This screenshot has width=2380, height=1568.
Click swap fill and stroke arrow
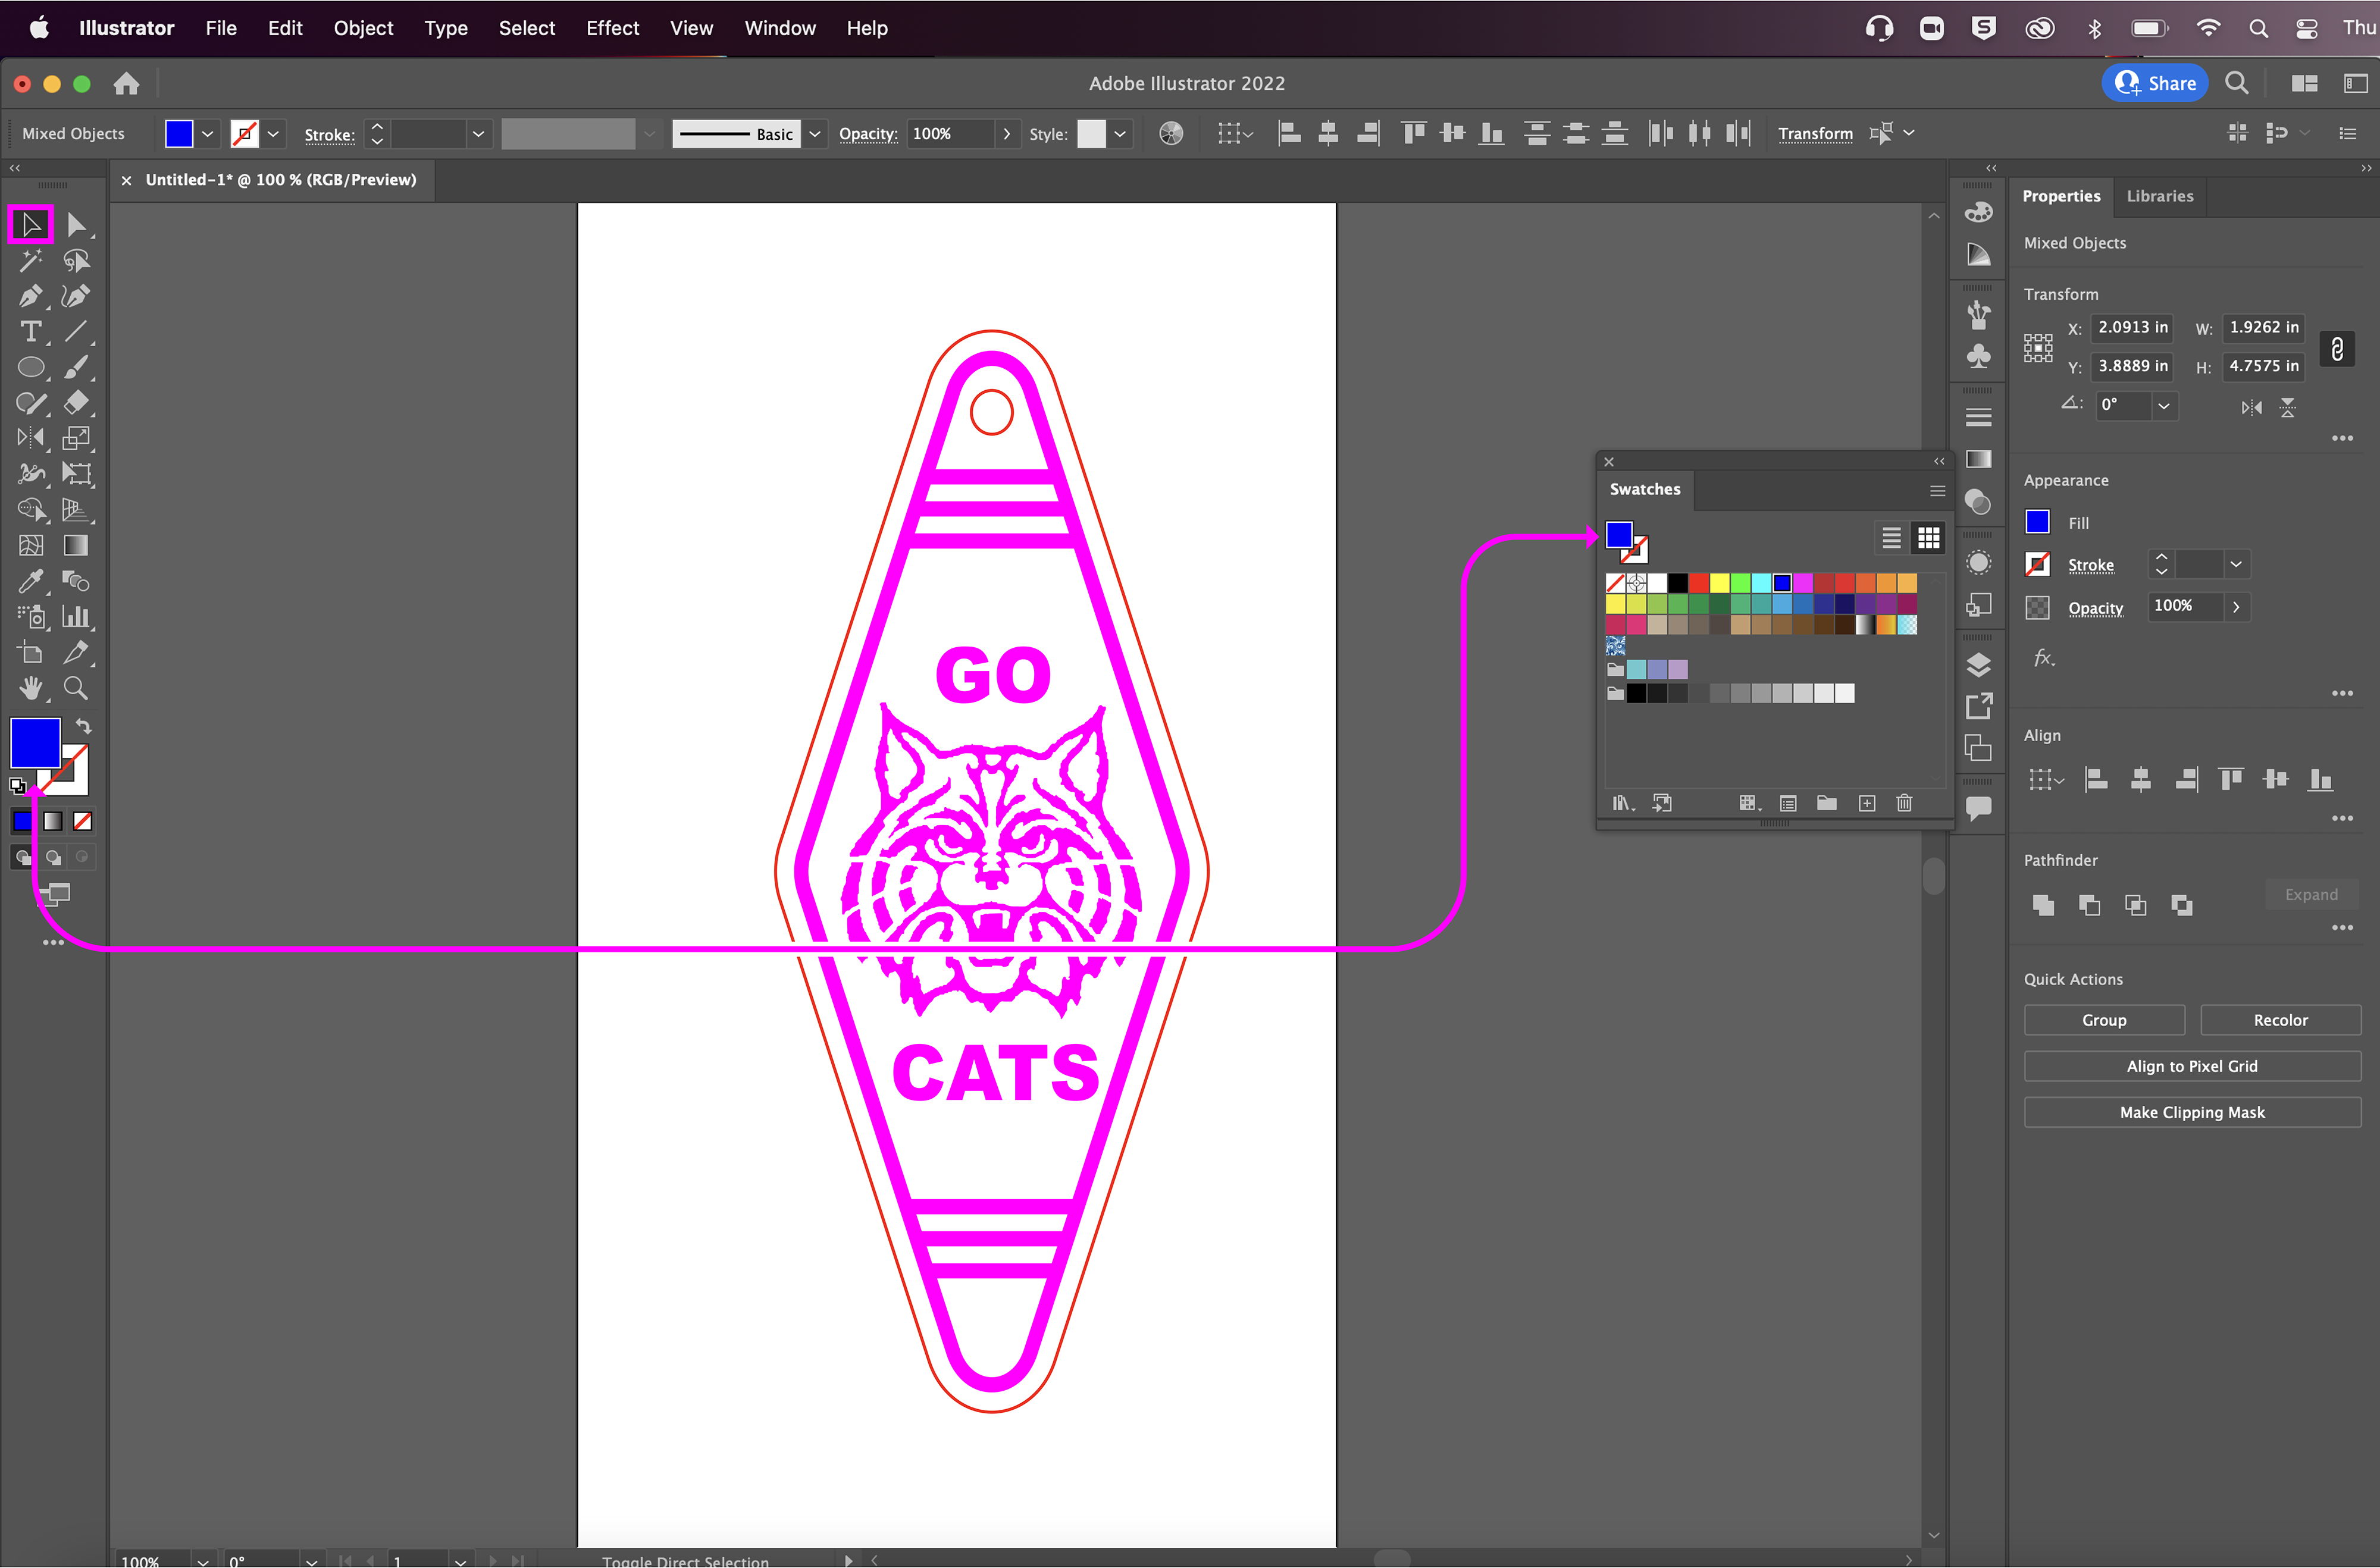pos(84,727)
